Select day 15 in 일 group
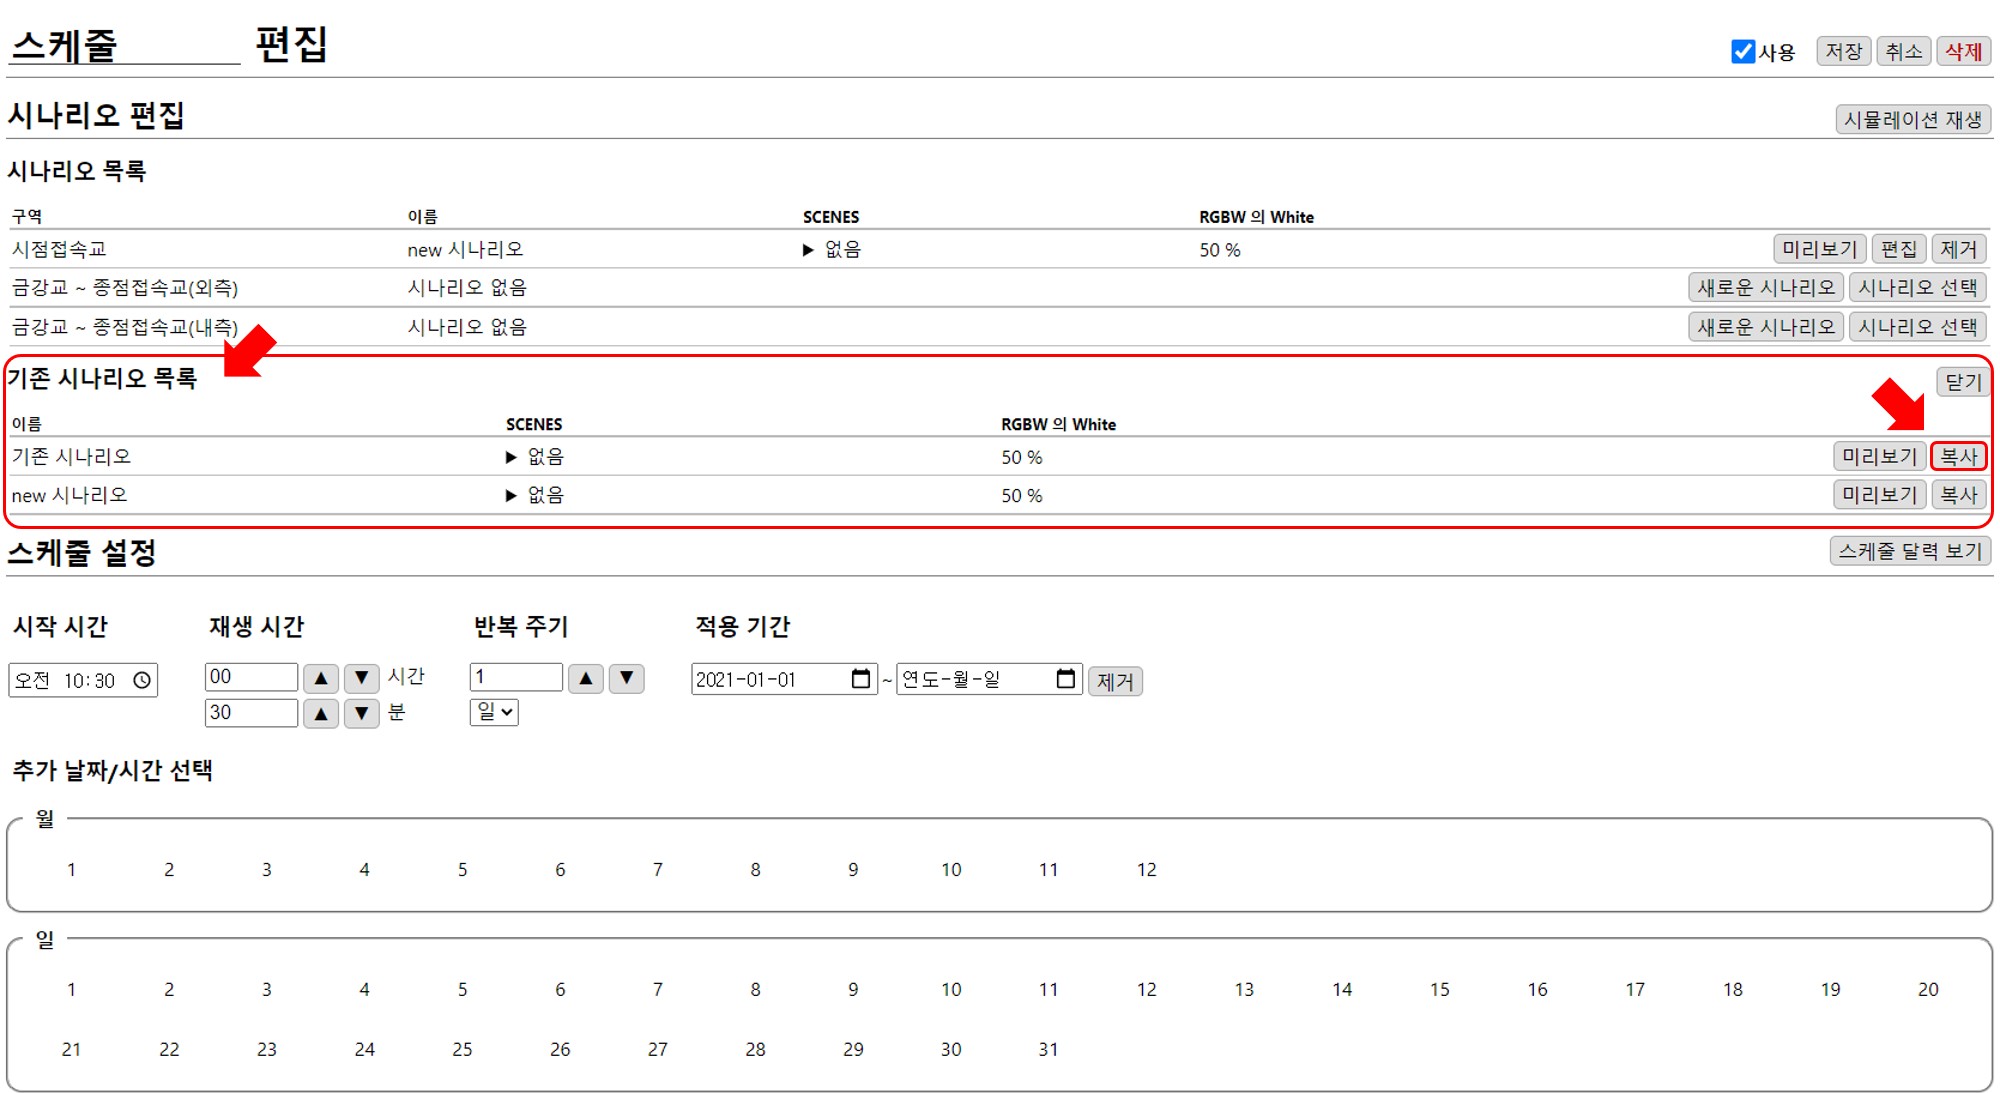2000x1093 pixels. point(1439,990)
